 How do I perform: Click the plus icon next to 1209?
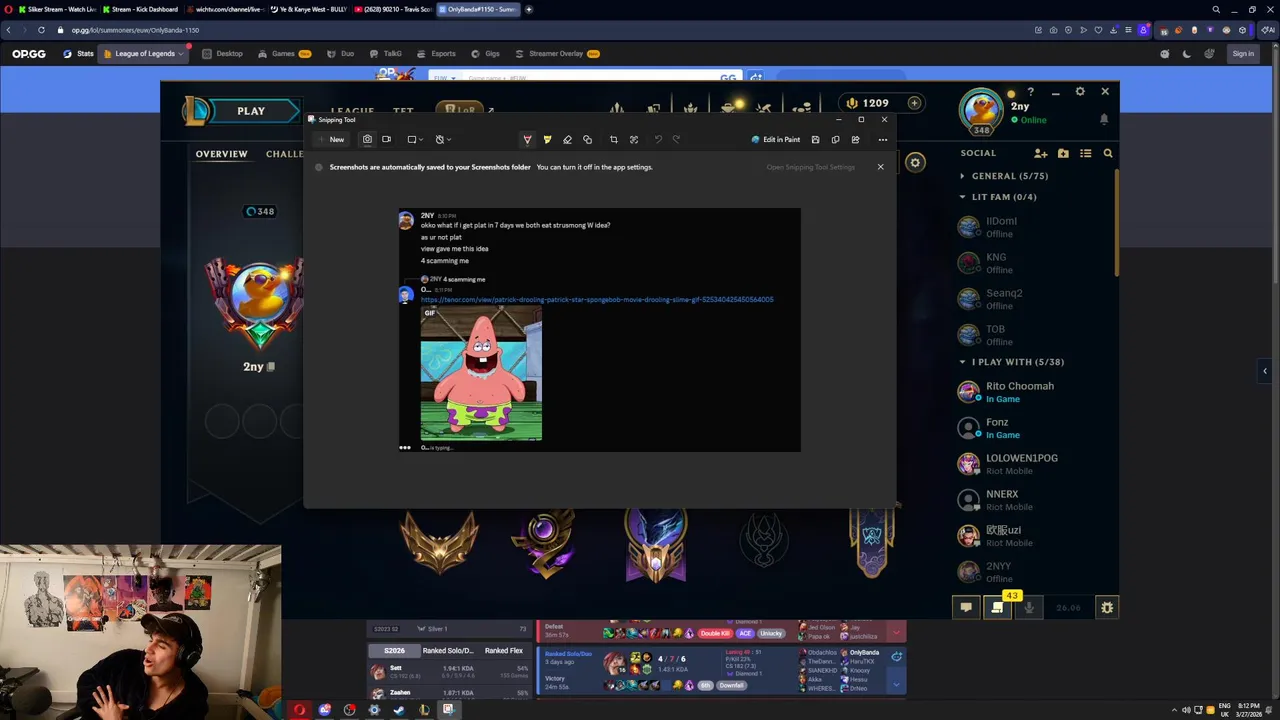[914, 103]
